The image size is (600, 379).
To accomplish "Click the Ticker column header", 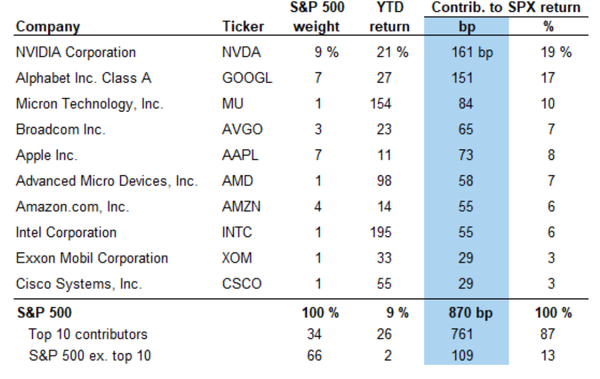I will [243, 26].
